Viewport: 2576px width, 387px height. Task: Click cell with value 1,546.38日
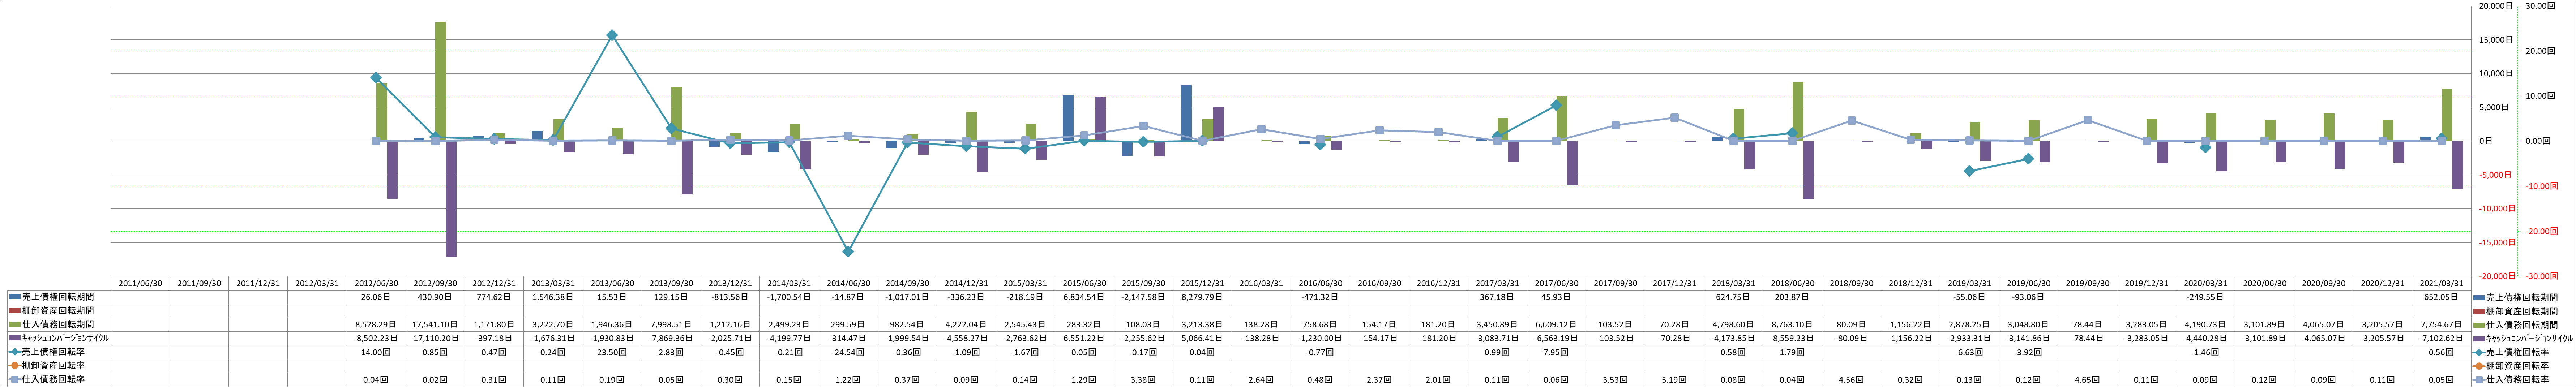(x=553, y=297)
